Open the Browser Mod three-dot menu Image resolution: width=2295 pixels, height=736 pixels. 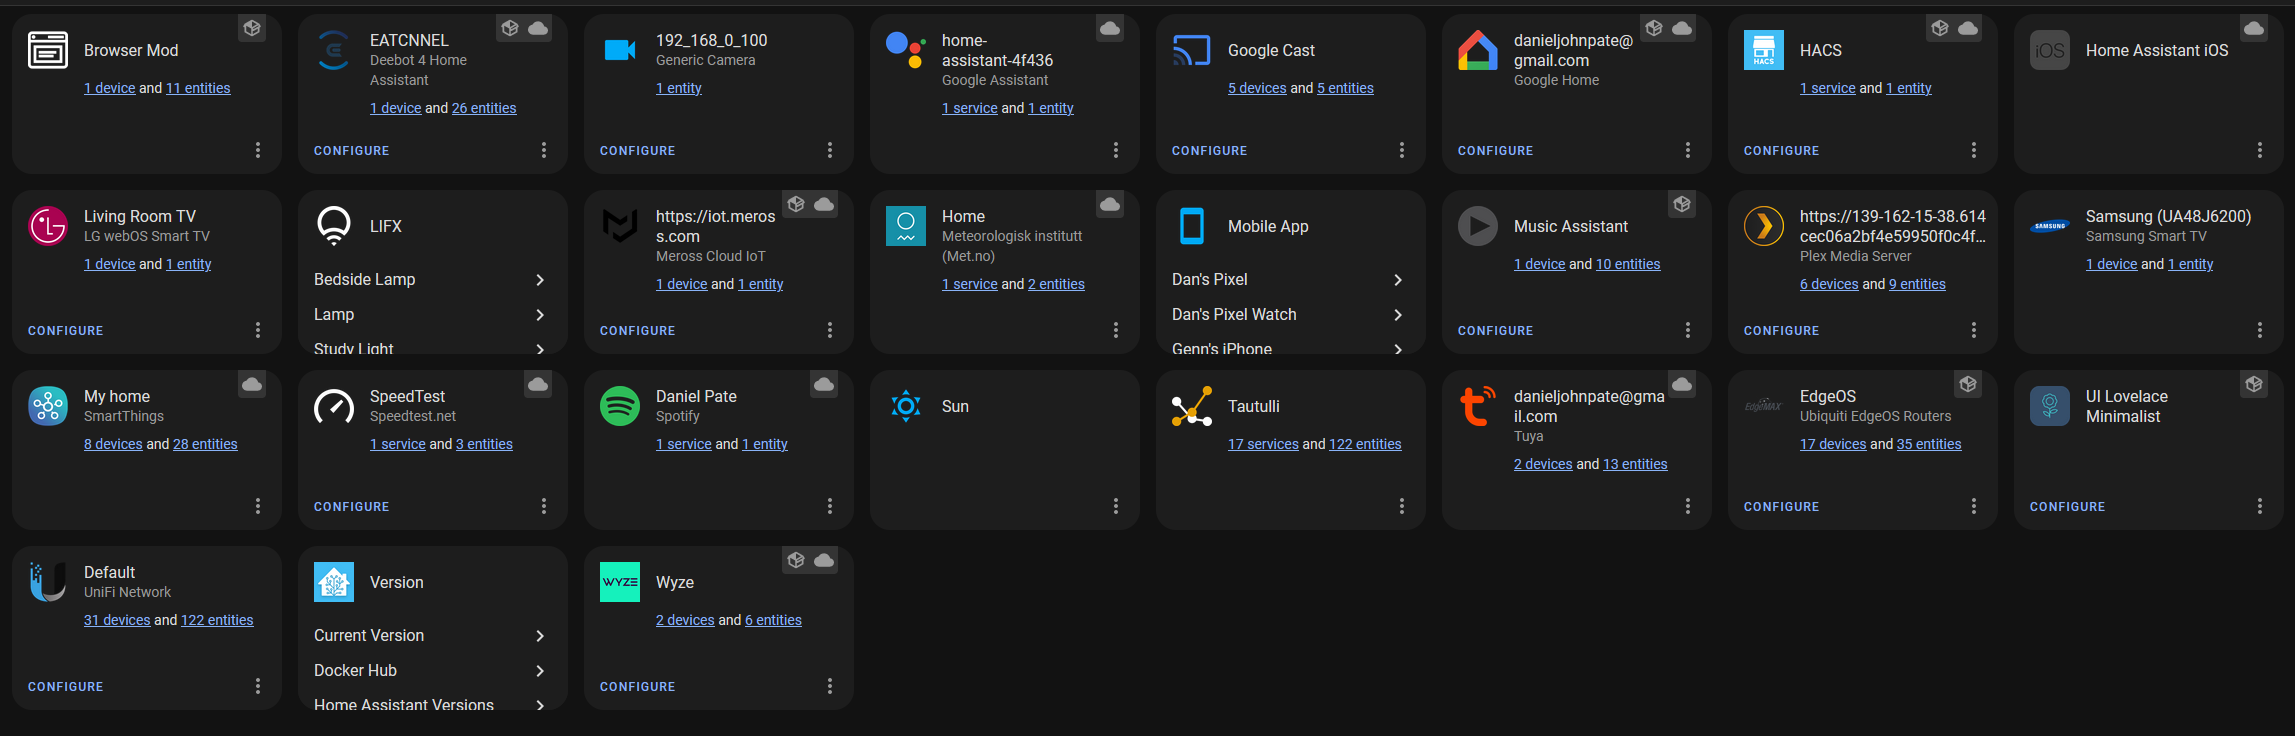pos(258,150)
